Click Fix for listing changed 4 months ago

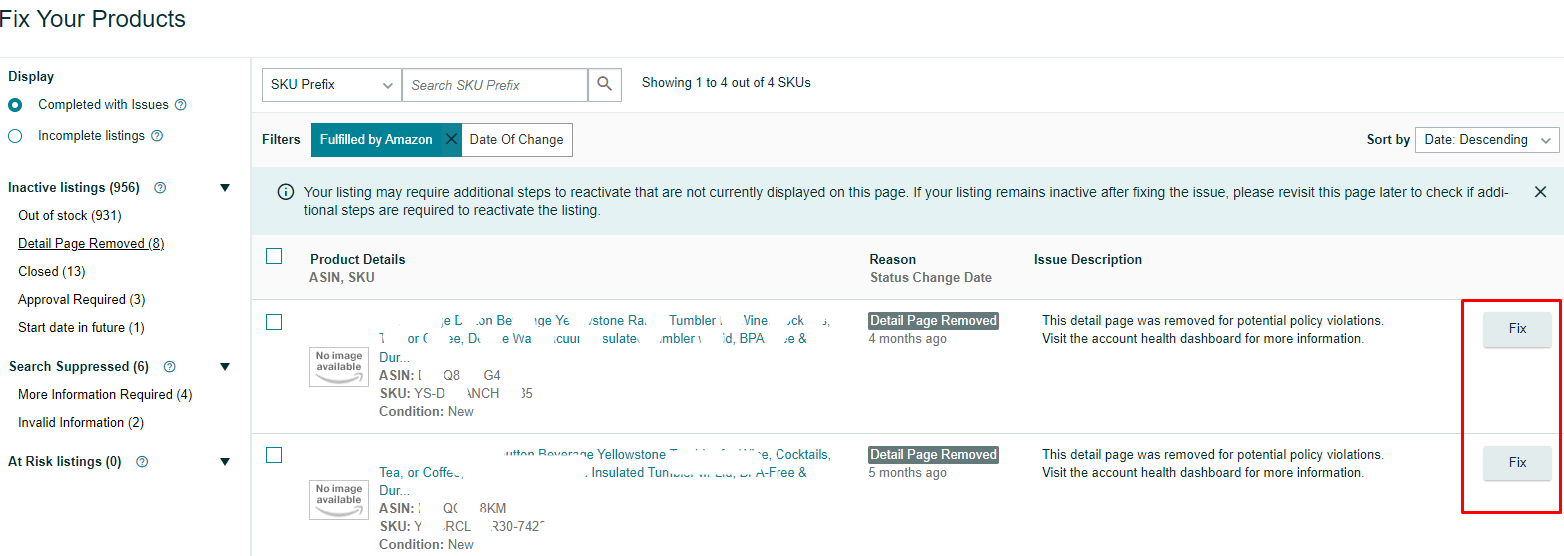click(1517, 329)
